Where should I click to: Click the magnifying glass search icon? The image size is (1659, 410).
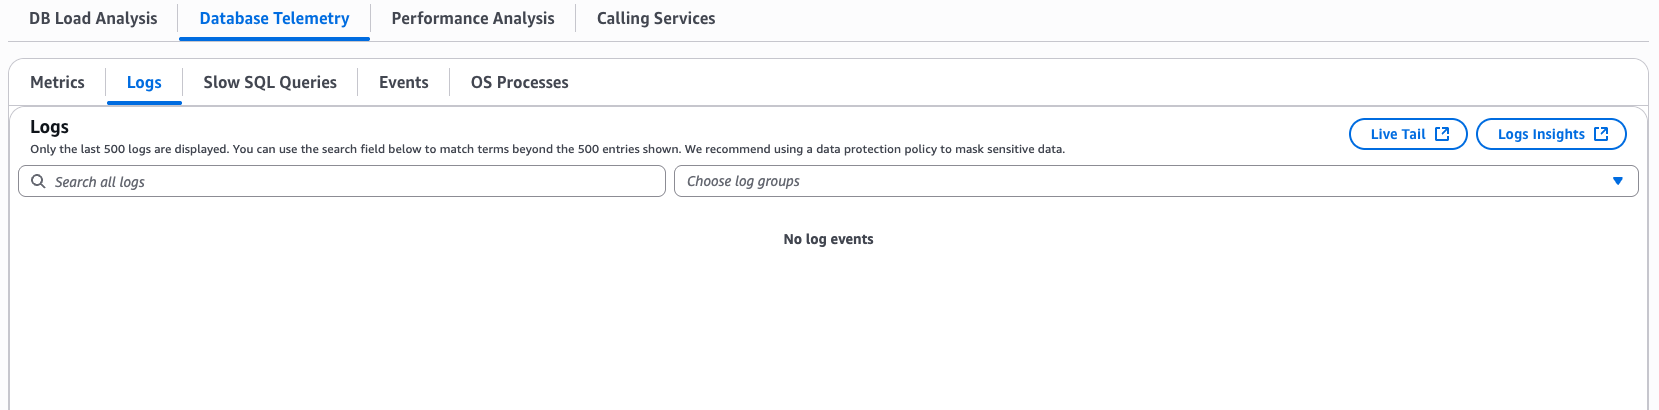coord(38,182)
